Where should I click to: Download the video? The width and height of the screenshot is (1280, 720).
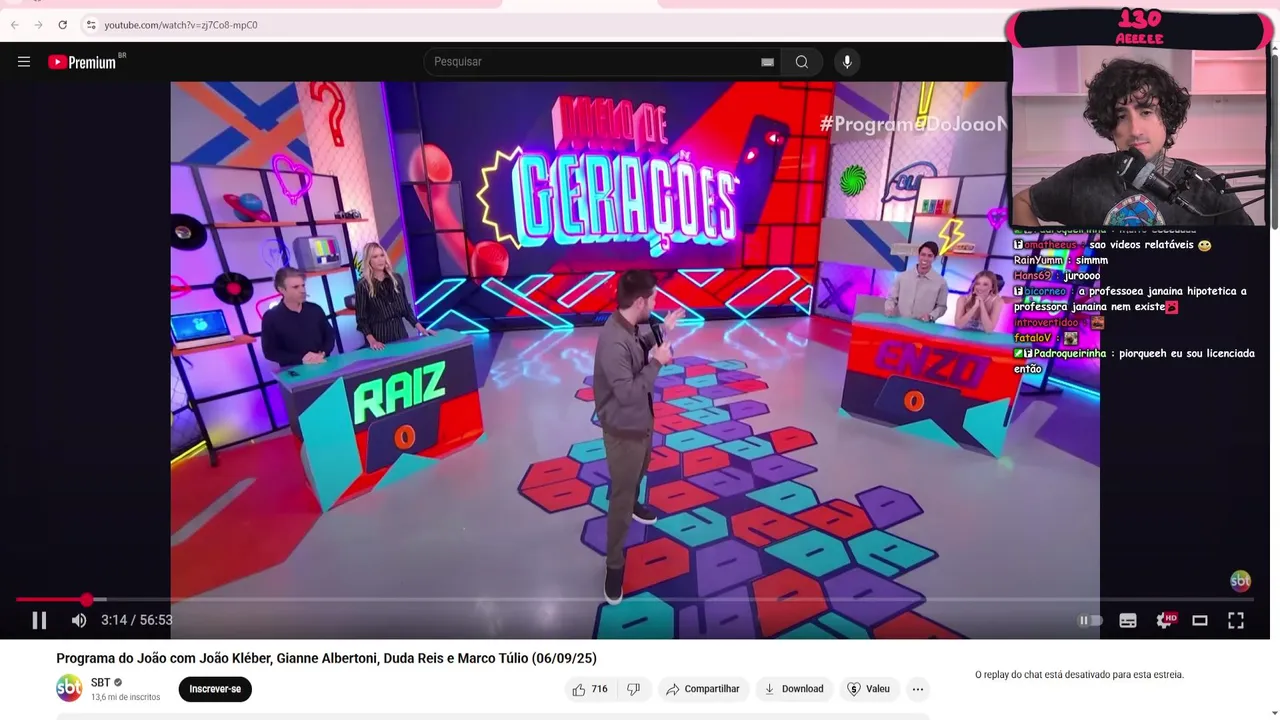[x=794, y=689]
